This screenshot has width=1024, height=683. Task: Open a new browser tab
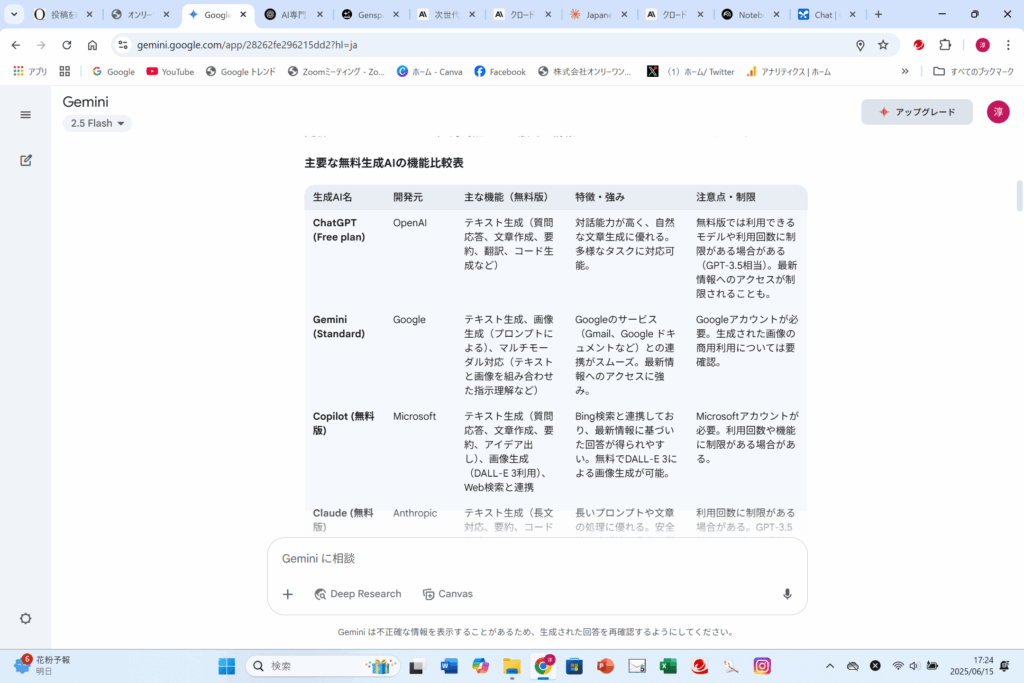[878, 14]
